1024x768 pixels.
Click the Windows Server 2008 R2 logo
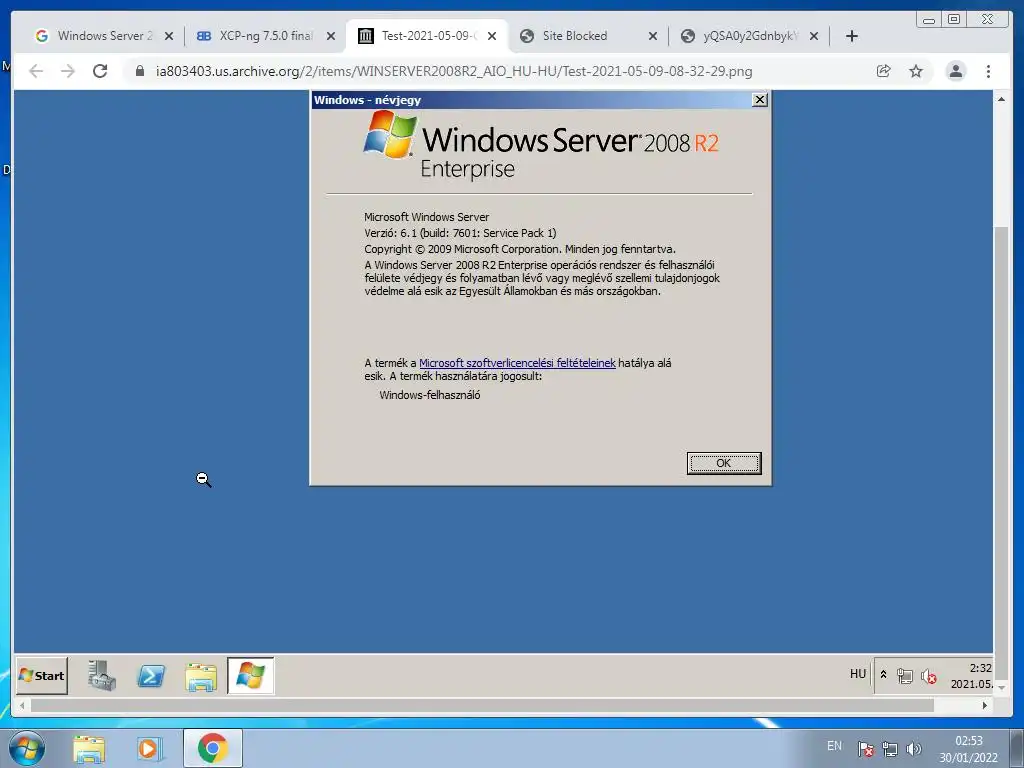coord(541,145)
